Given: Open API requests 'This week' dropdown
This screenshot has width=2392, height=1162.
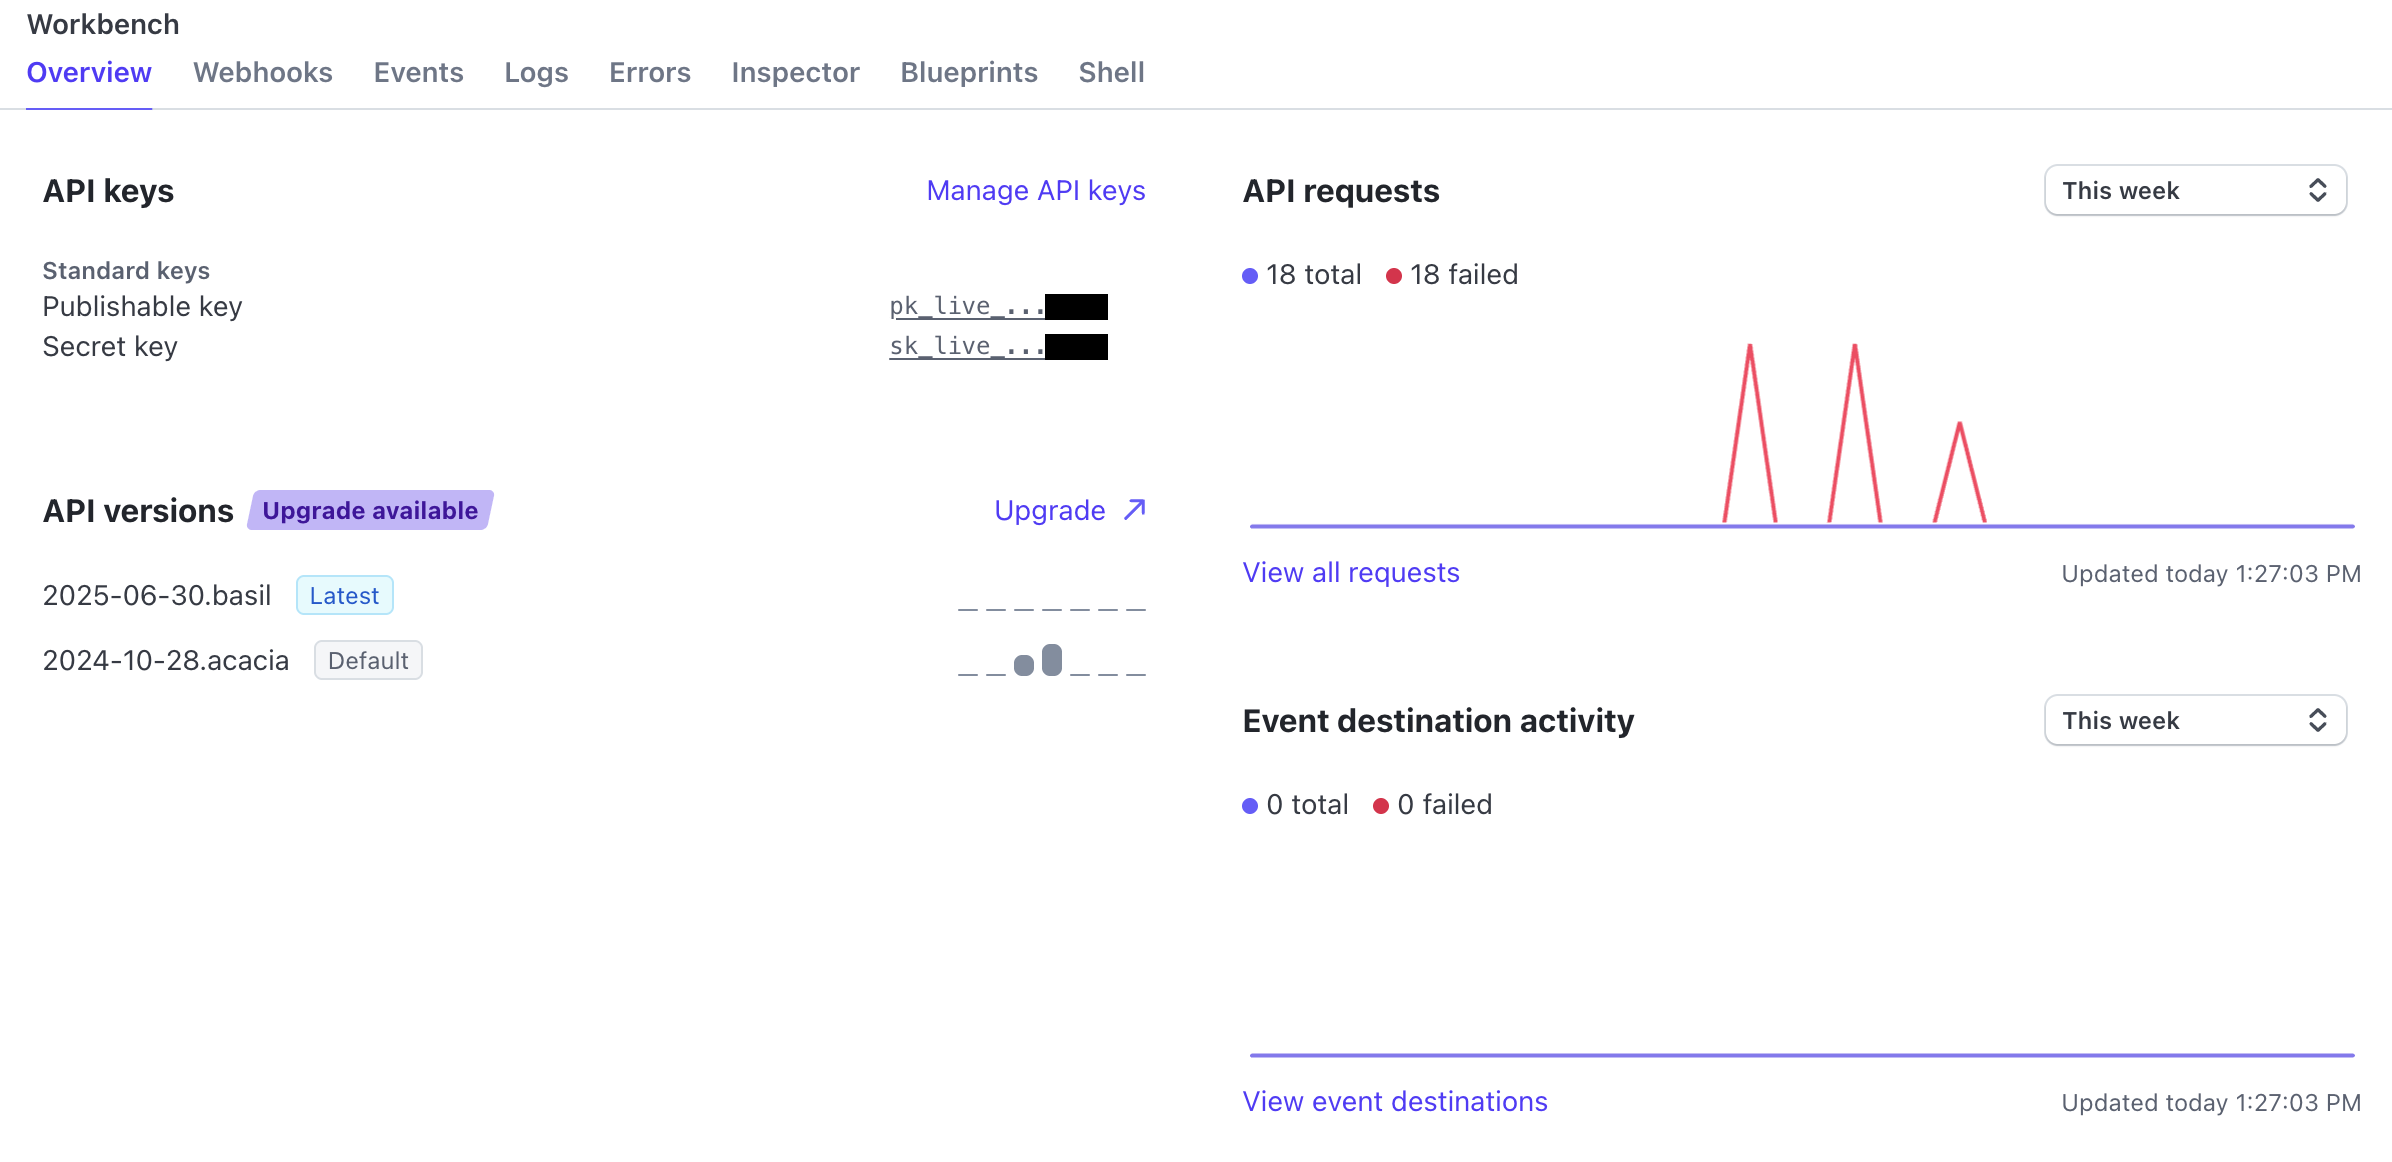Looking at the screenshot, I should (x=2195, y=191).
